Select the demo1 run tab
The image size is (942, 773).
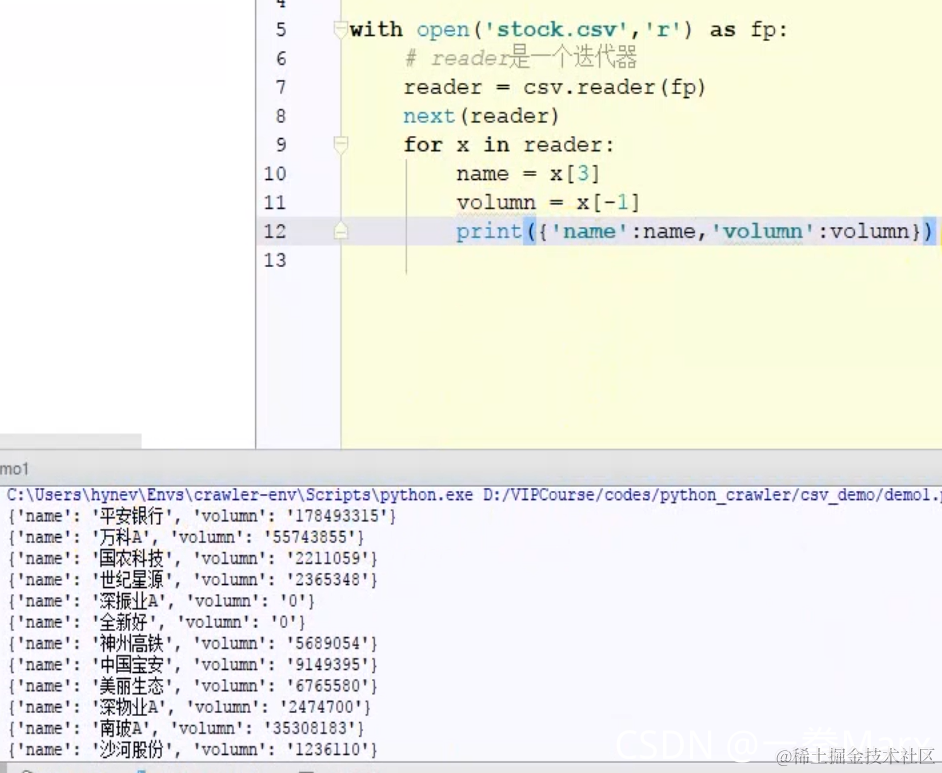pyautogui.click(x=14, y=468)
